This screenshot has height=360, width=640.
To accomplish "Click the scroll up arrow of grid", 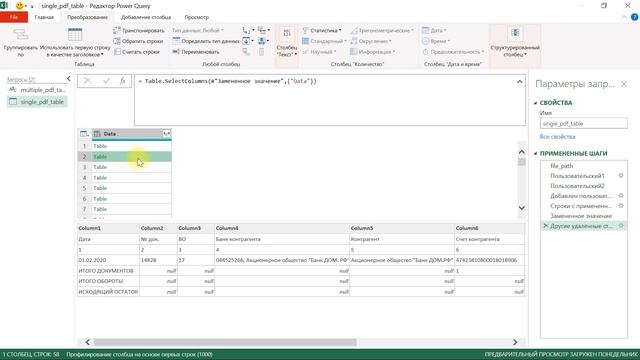I will click(x=522, y=152).
